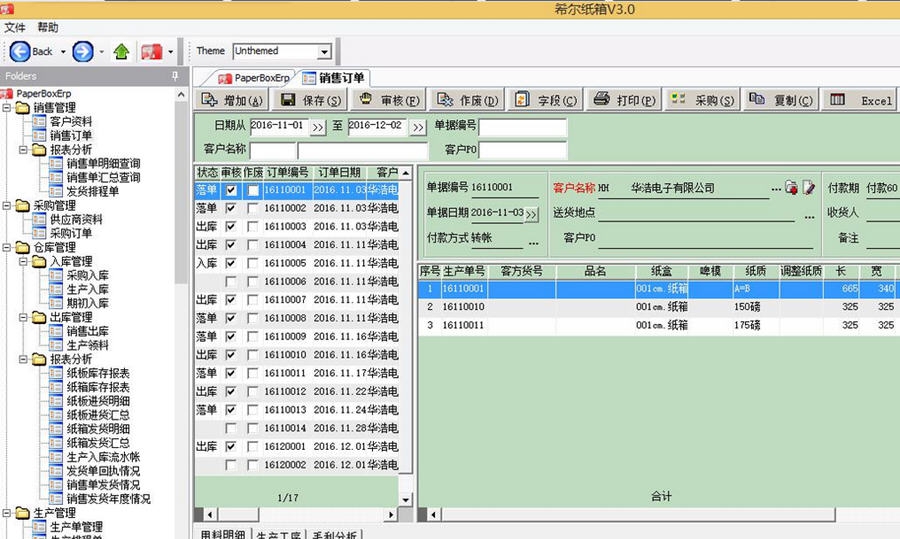Screen dimensions: 900x539
Task: Click the 审核(E) audit button
Action: click(389, 100)
